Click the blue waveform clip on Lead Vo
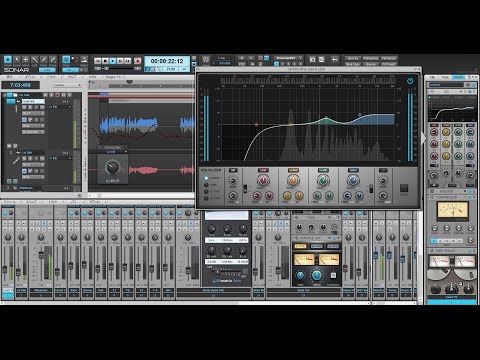The height and width of the screenshot is (360, 480). tap(129, 124)
